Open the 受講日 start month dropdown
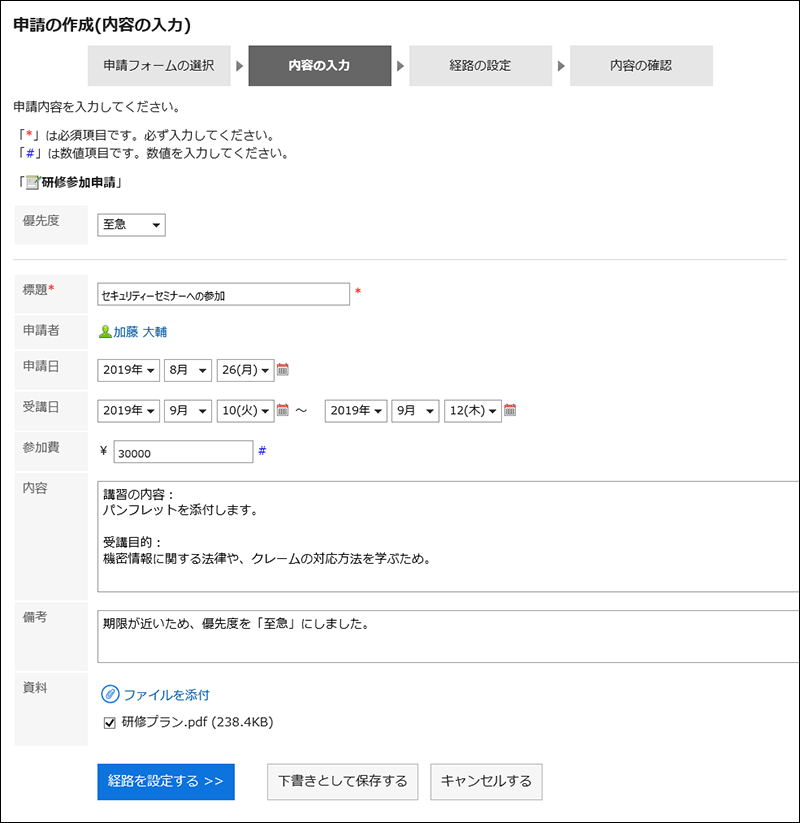Image resolution: width=800 pixels, height=823 pixels. click(188, 410)
